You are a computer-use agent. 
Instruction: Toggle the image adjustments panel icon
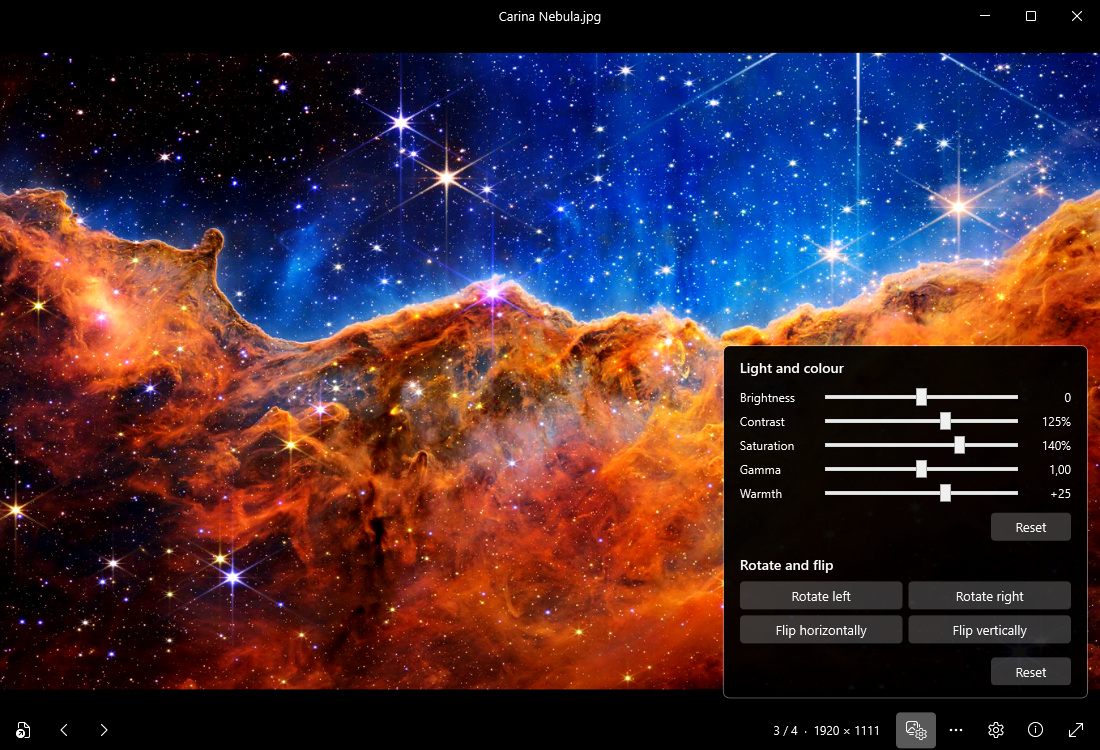tap(915, 730)
